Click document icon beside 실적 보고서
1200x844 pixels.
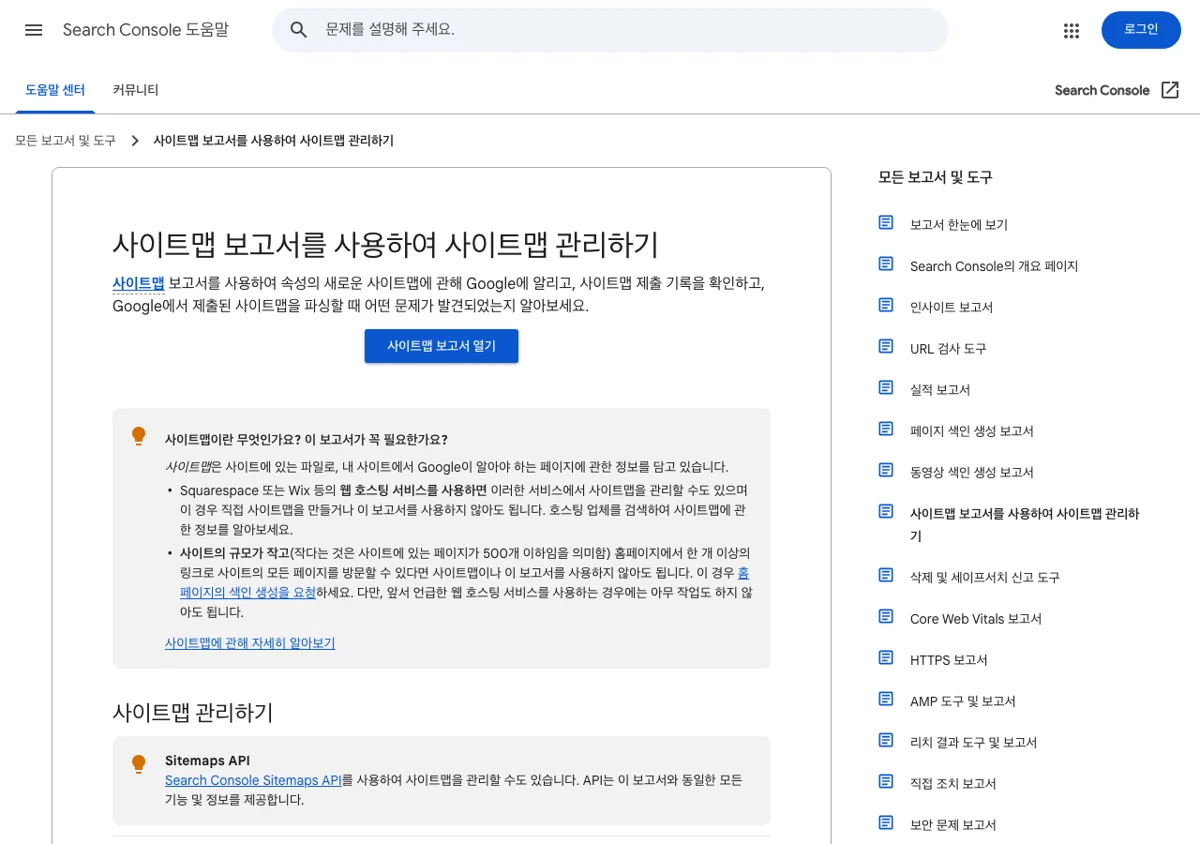(x=886, y=387)
